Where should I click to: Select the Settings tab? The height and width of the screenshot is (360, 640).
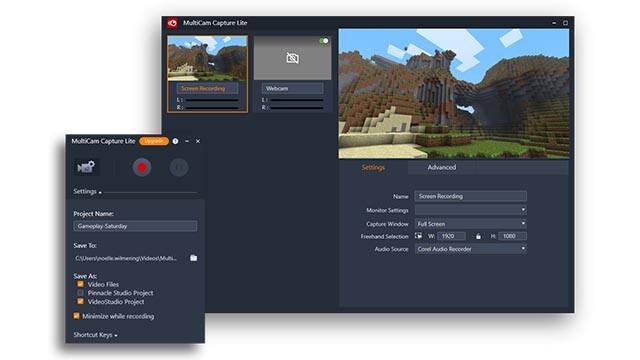pos(373,167)
